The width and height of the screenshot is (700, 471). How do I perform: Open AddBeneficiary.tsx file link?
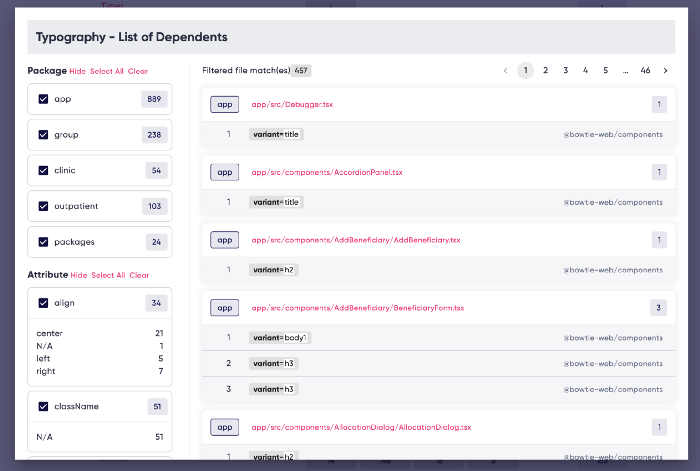coord(356,240)
